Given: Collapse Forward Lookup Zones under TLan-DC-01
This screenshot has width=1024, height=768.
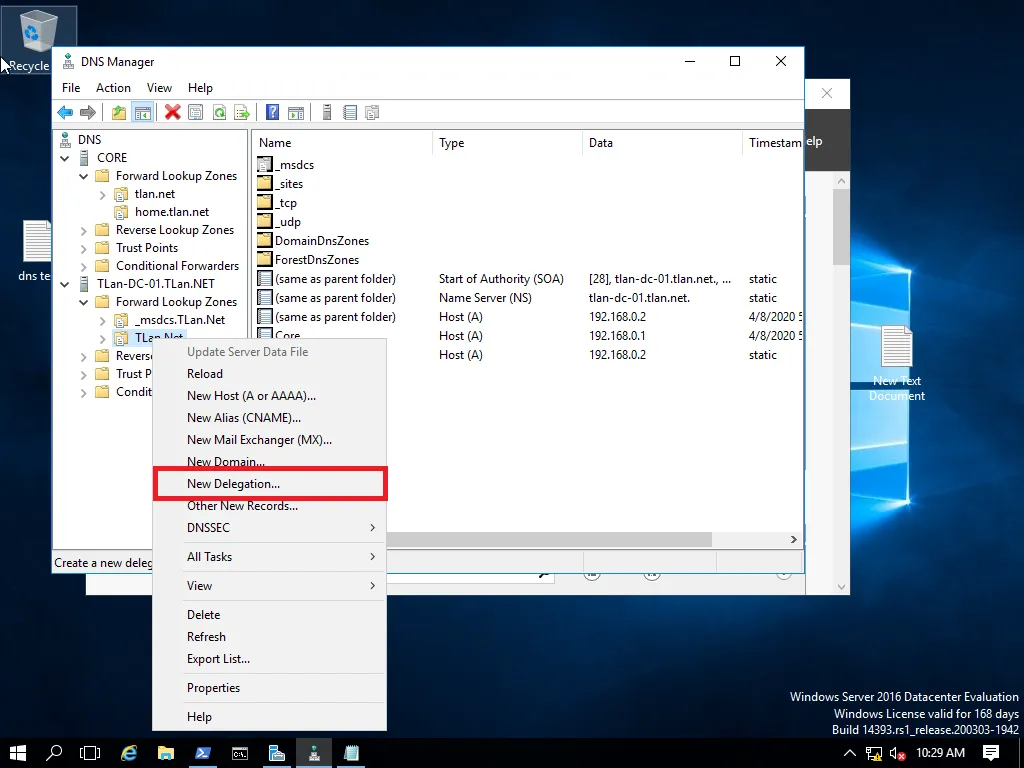Looking at the screenshot, I should tap(84, 302).
